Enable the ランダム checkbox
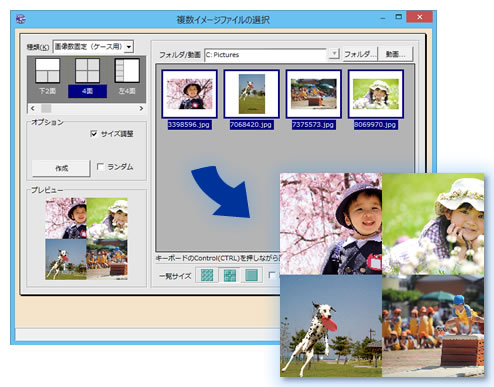494x387 pixels. coord(100,166)
